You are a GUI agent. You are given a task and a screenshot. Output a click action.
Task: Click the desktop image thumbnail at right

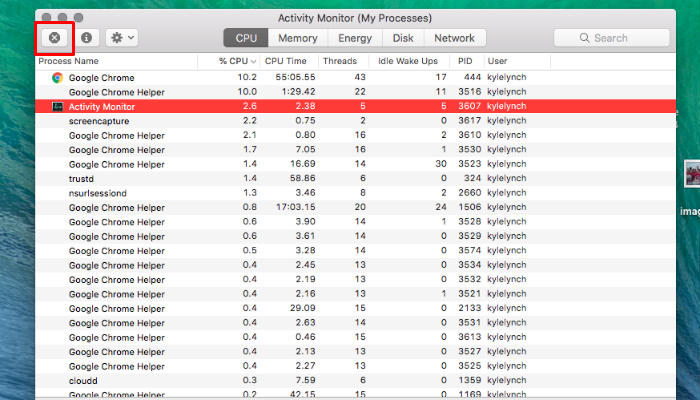(x=690, y=174)
